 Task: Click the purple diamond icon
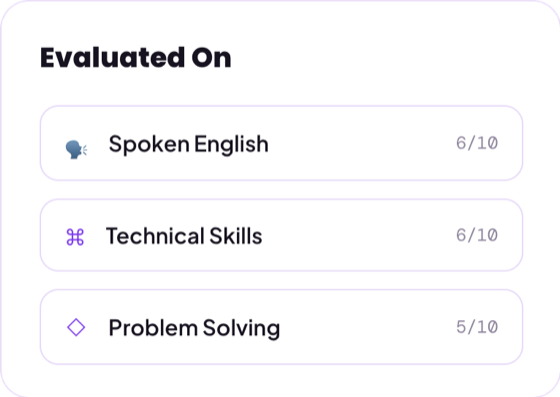pyautogui.click(x=76, y=327)
